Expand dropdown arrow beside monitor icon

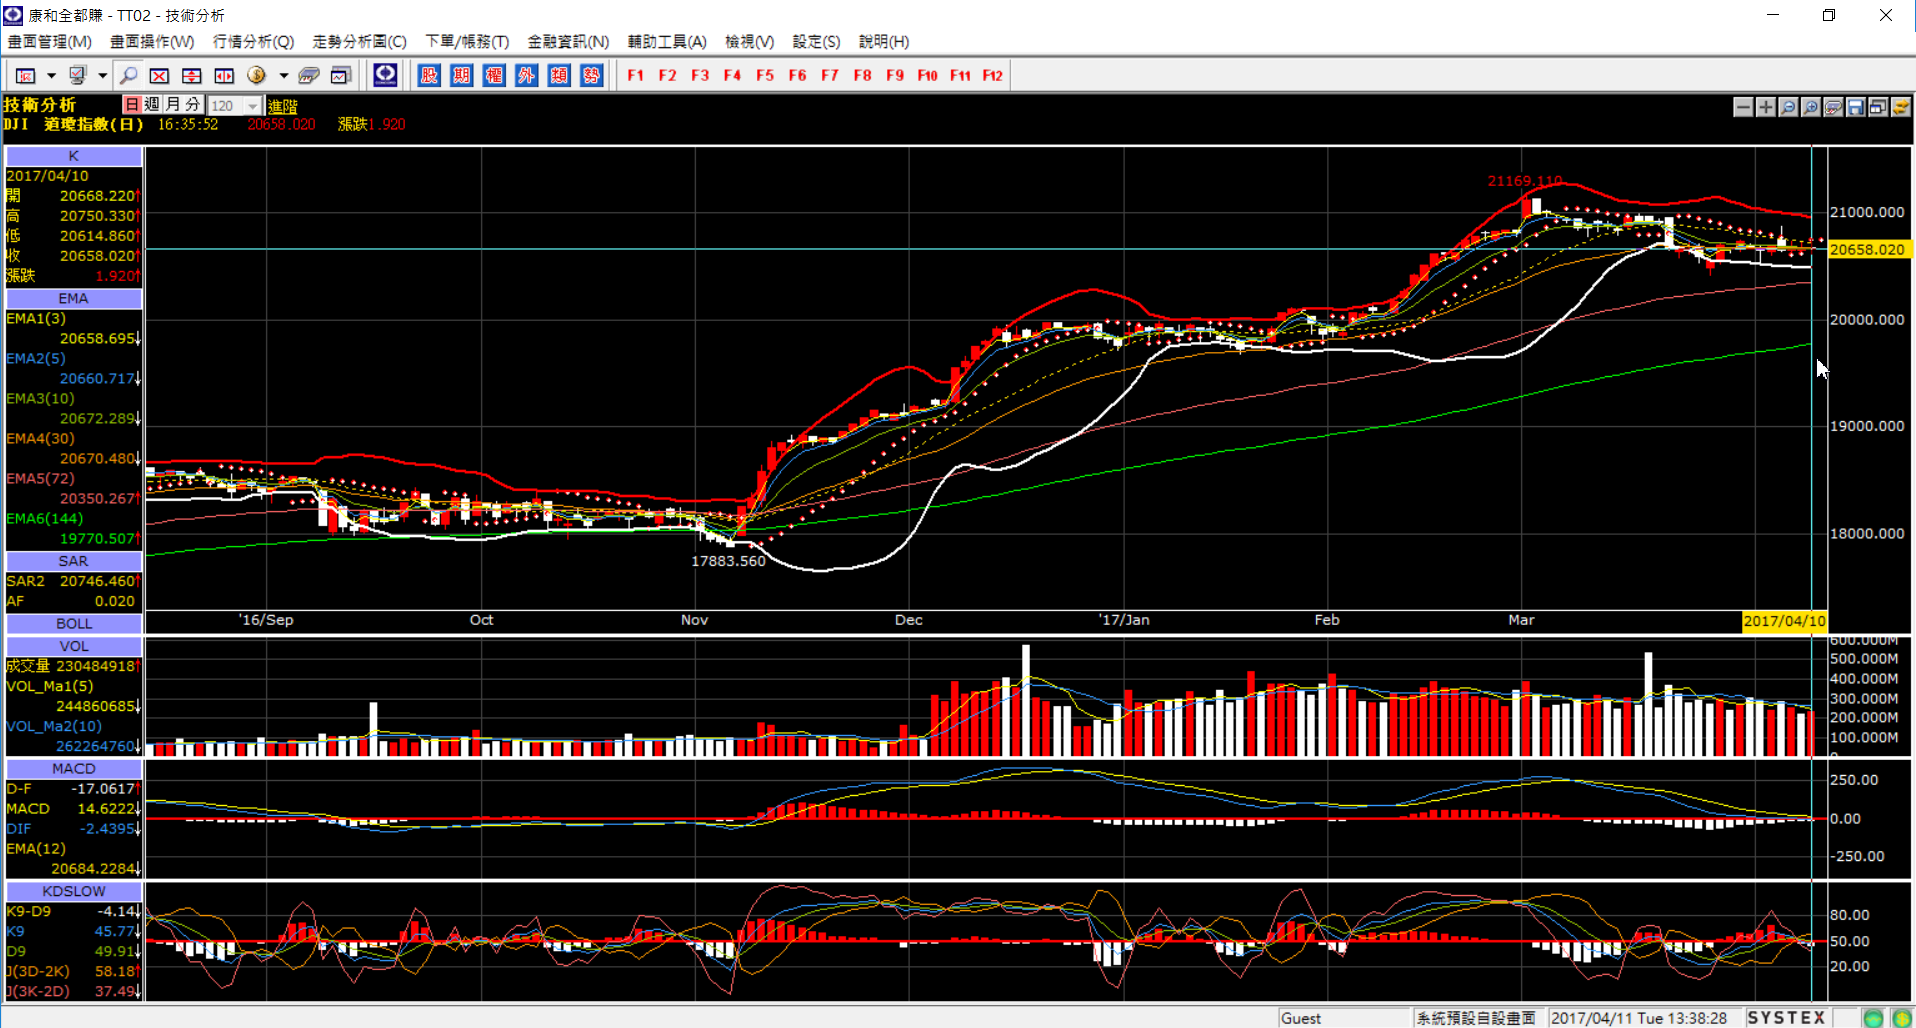coord(102,76)
